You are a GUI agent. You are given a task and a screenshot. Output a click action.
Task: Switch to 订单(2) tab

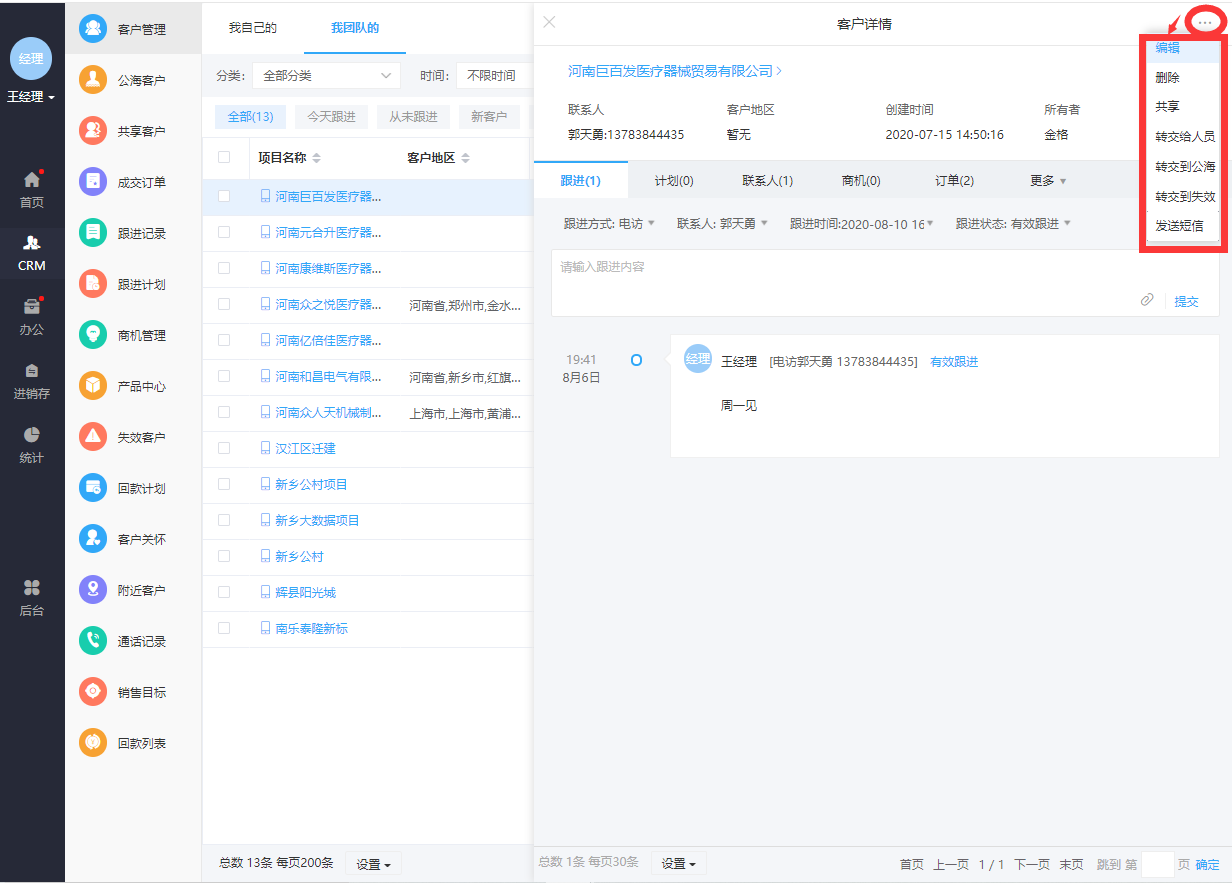pos(954,181)
